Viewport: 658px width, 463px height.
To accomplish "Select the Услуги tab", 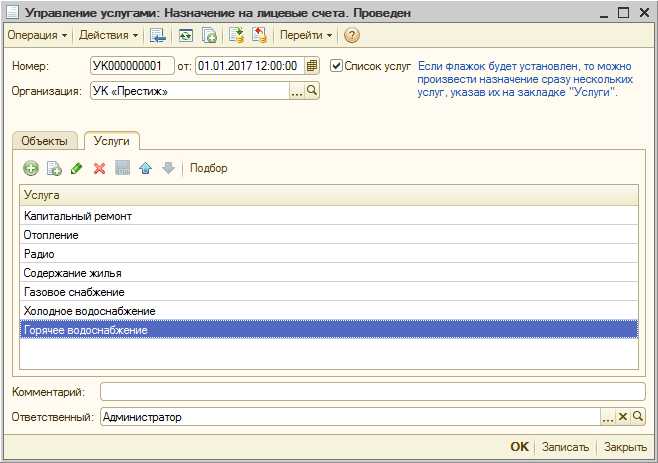I will (112, 141).
